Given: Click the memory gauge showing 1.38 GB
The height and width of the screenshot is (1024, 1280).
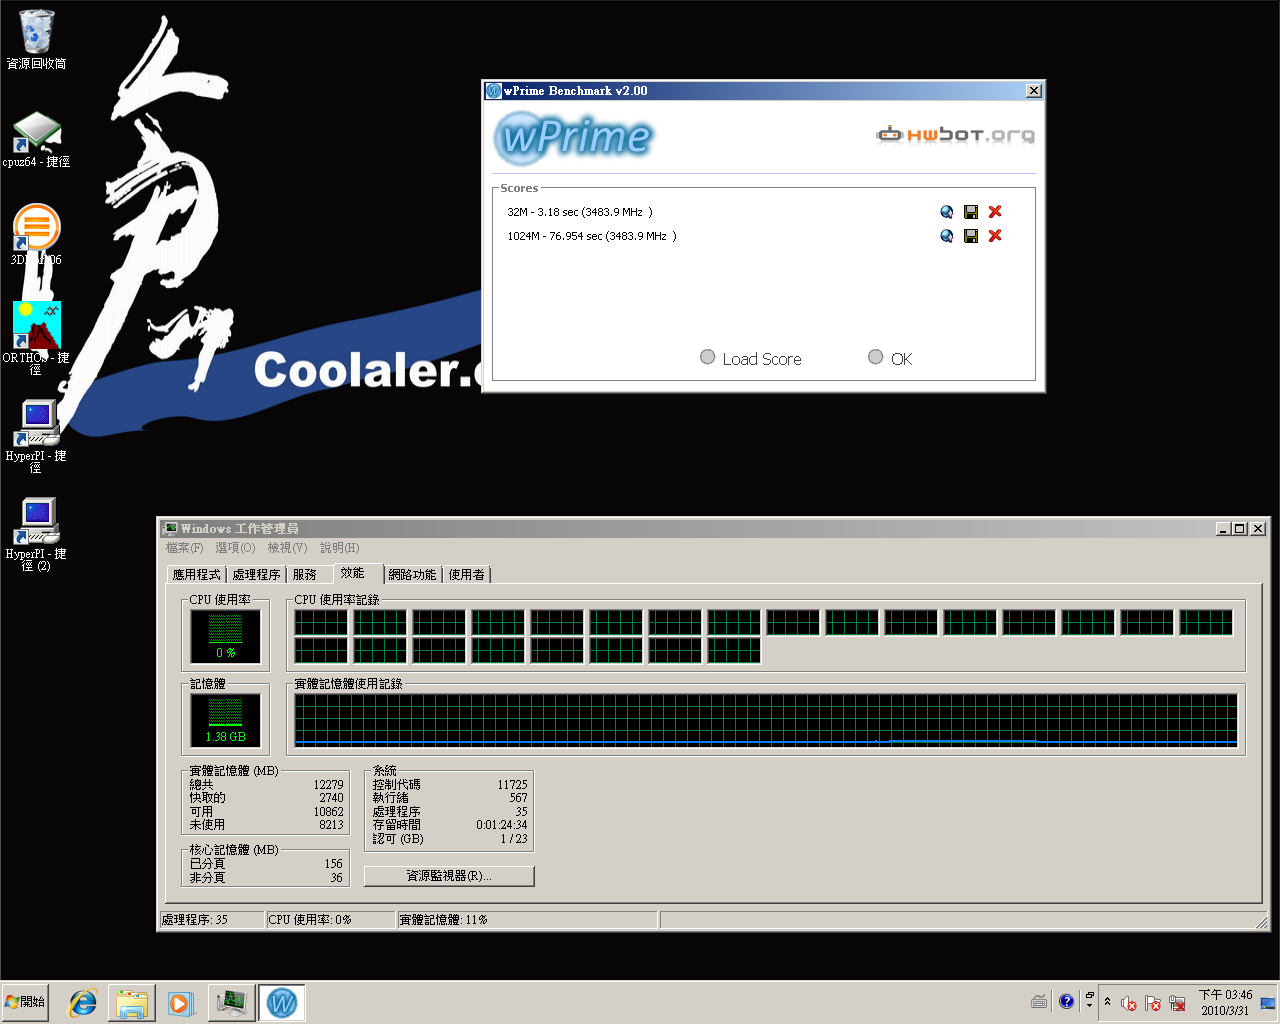Looking at the screenshot, I should point(226,720).
